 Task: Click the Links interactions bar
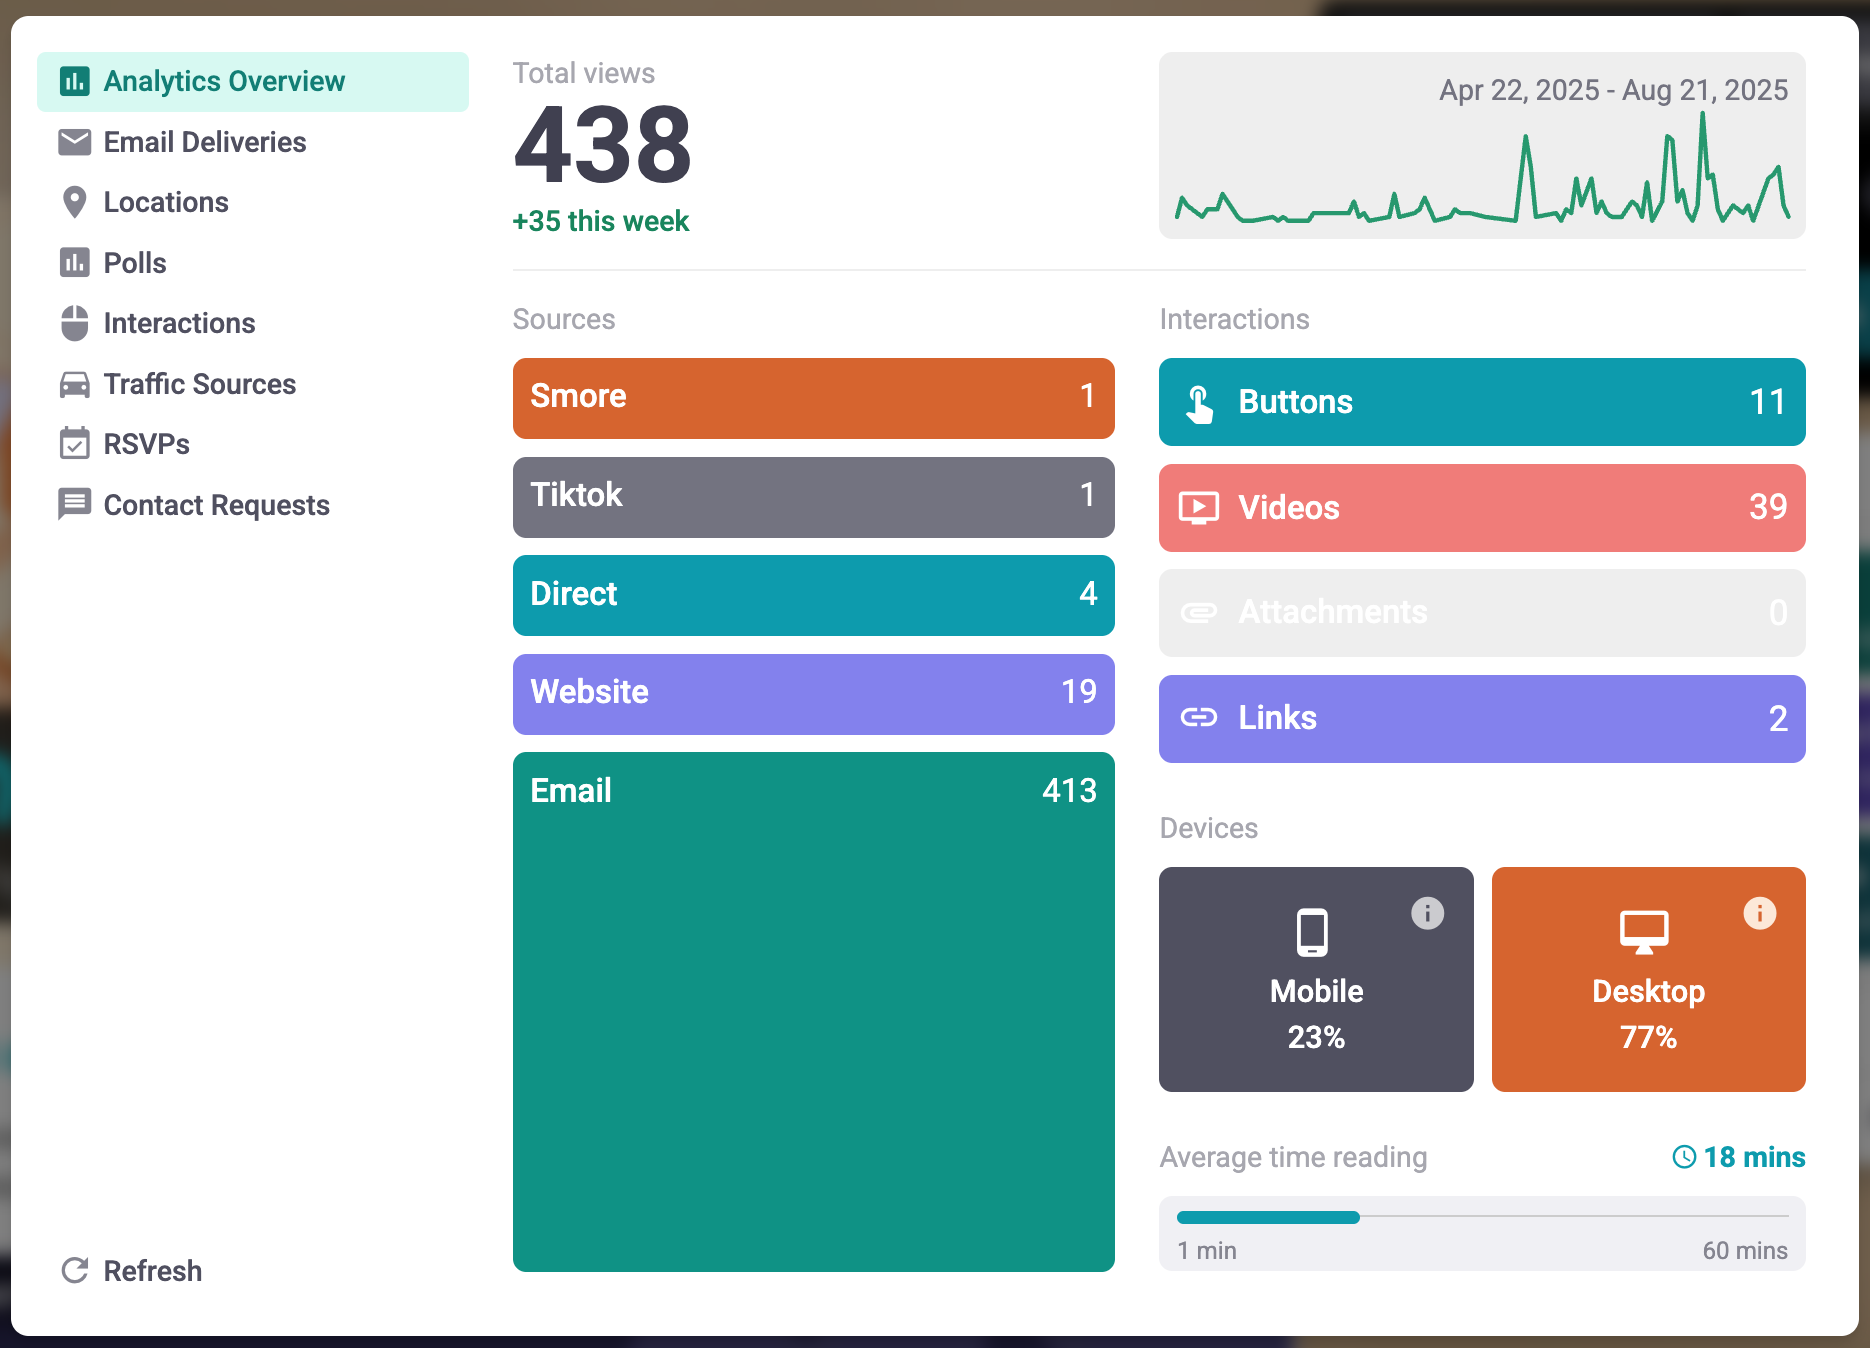(1481, 719)
